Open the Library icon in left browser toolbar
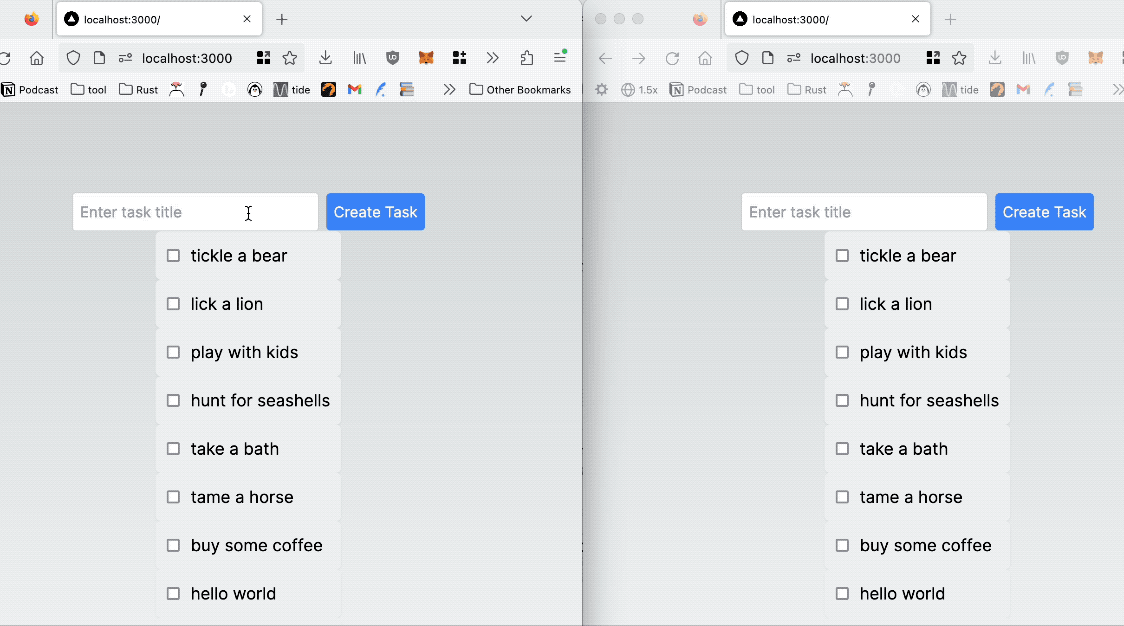Image resolution: width=1124 pixels, height=626 pixels. tap(359, 58)
